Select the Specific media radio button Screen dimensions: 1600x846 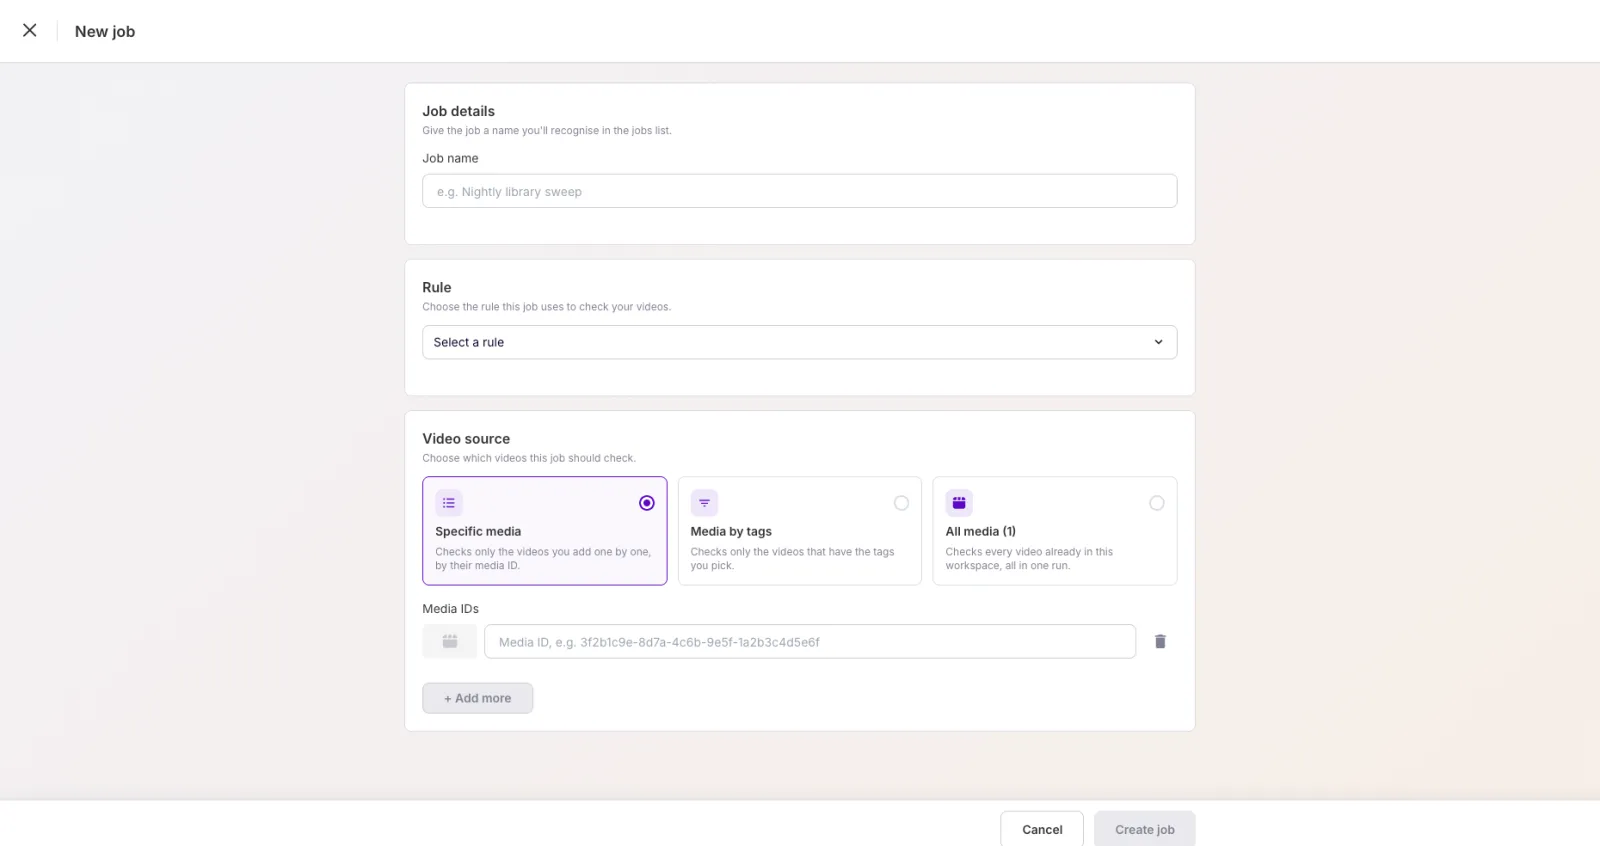(647, 503)
